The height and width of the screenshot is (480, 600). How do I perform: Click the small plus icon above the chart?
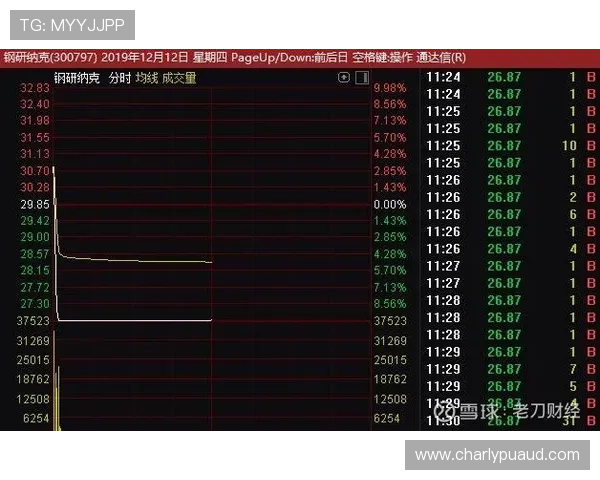(345, 77)
